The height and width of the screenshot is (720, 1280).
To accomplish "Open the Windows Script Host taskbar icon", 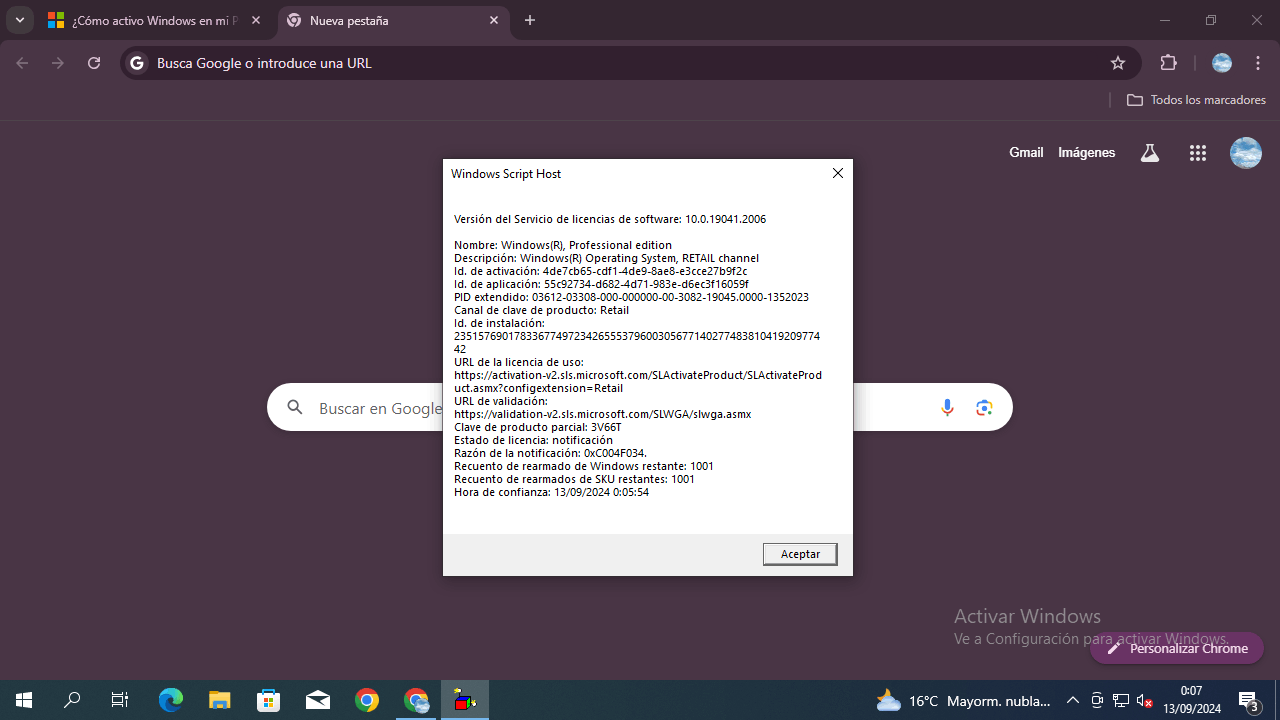I will click(x=465, y=700).
